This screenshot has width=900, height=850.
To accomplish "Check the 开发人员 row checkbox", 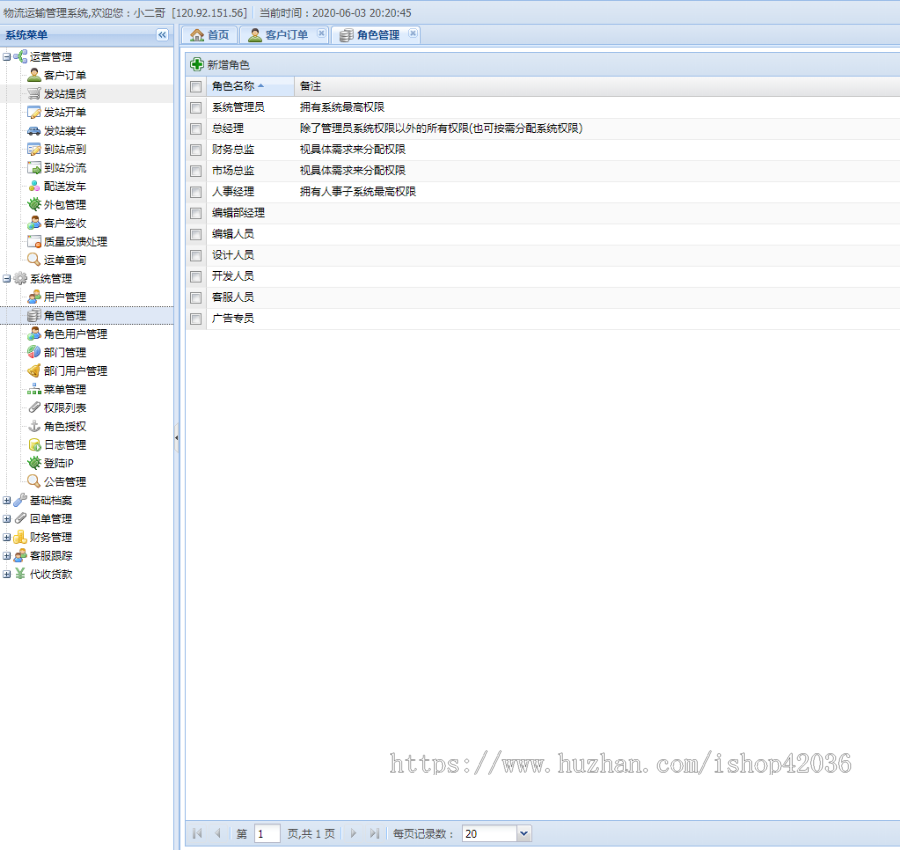I will tap(196, 277).
